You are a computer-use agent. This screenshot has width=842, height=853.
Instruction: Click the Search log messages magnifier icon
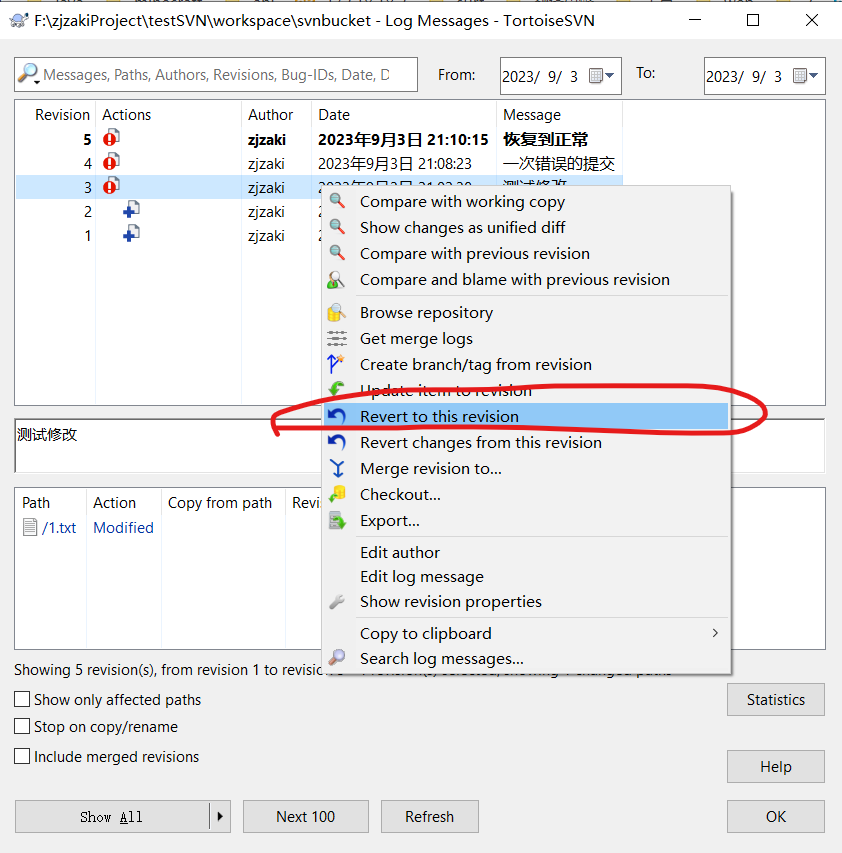337,658
